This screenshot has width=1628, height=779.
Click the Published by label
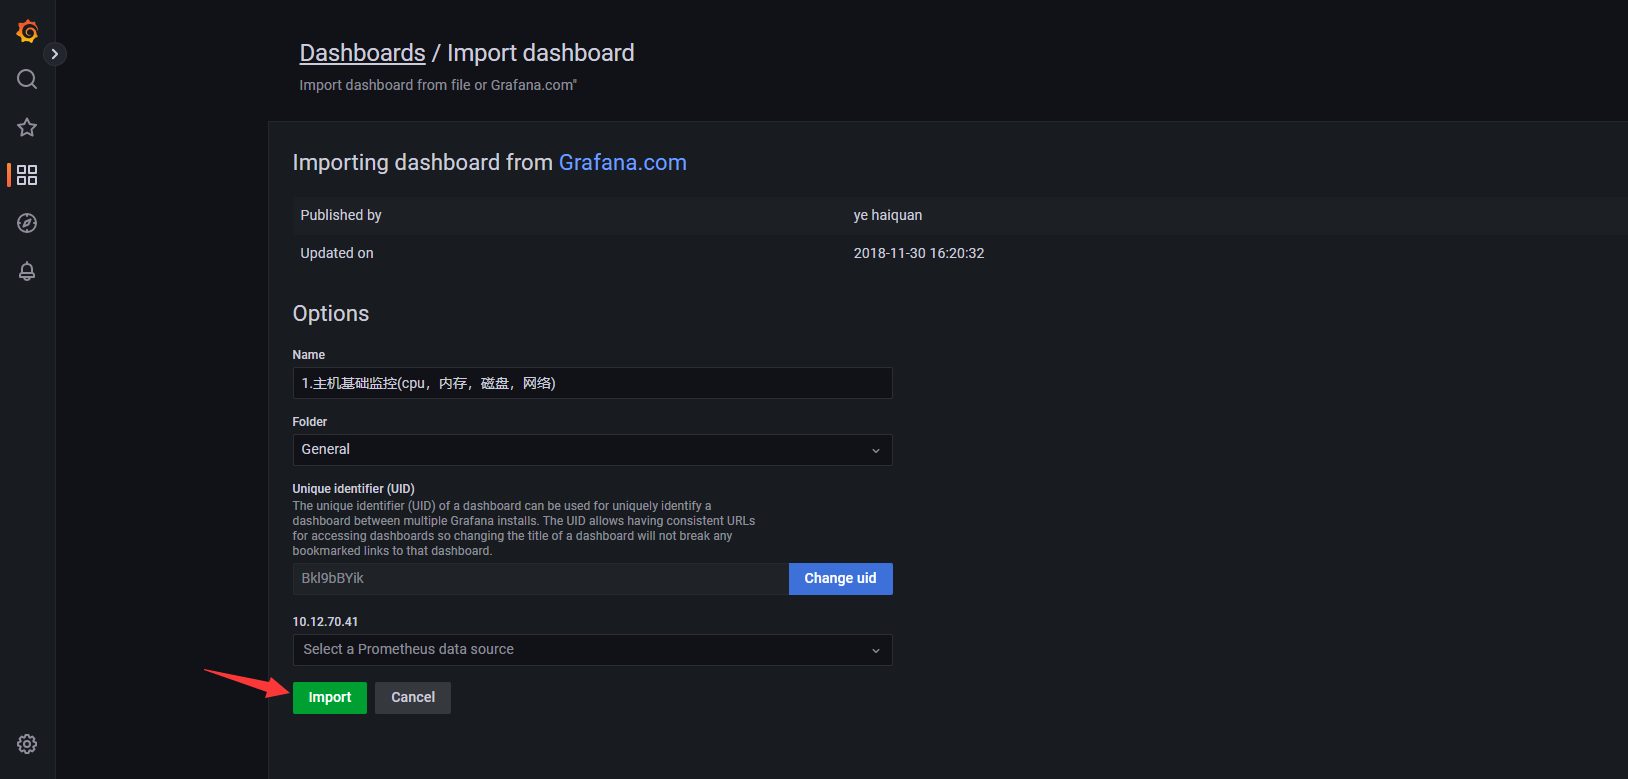341,215
